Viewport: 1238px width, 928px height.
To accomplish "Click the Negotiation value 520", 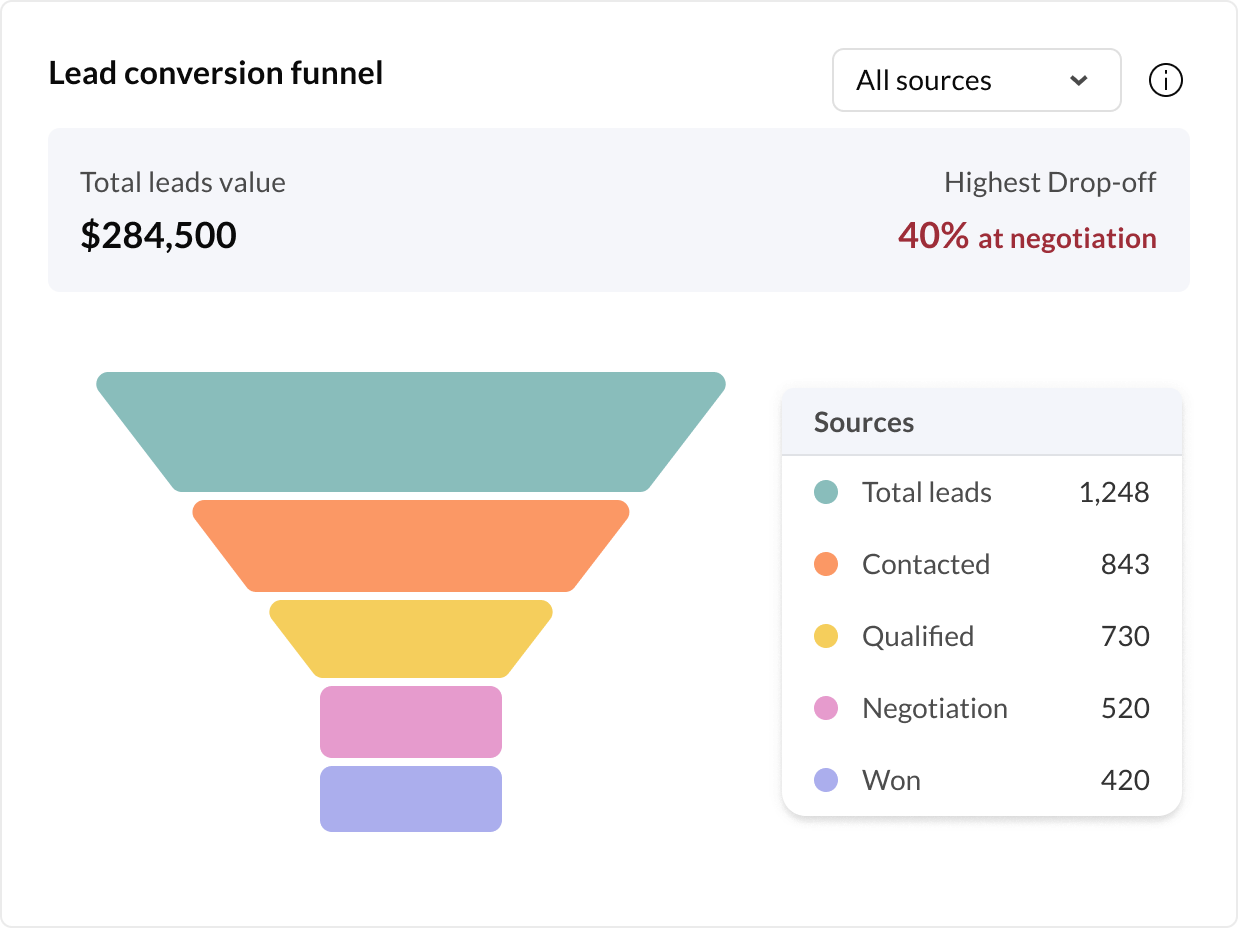I will point(1124,708).
